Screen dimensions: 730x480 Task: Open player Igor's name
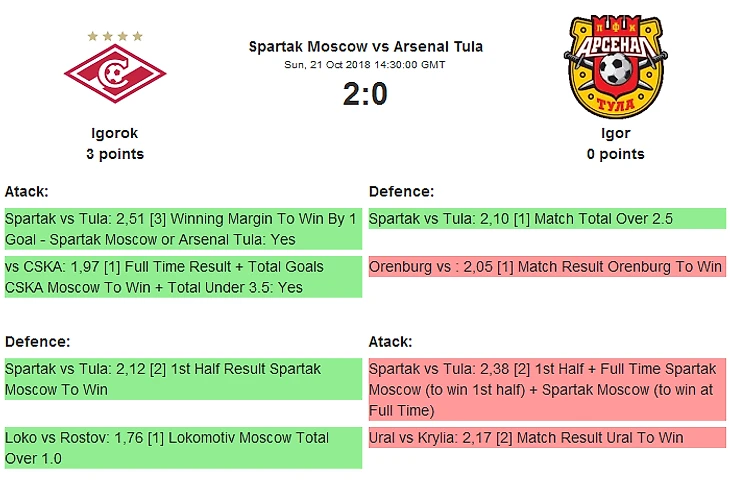(x=616, y=133)
